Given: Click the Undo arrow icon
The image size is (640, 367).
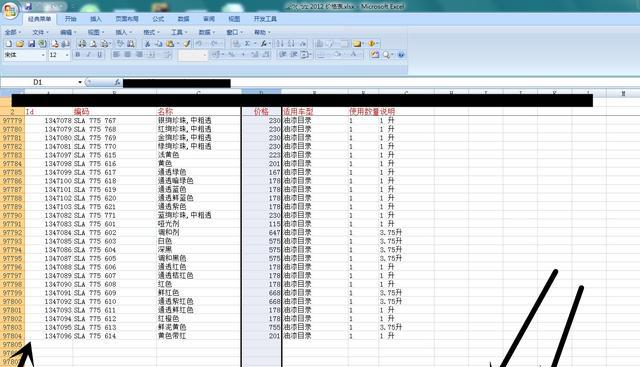Looking at the screenshot, I should (199, 44).
